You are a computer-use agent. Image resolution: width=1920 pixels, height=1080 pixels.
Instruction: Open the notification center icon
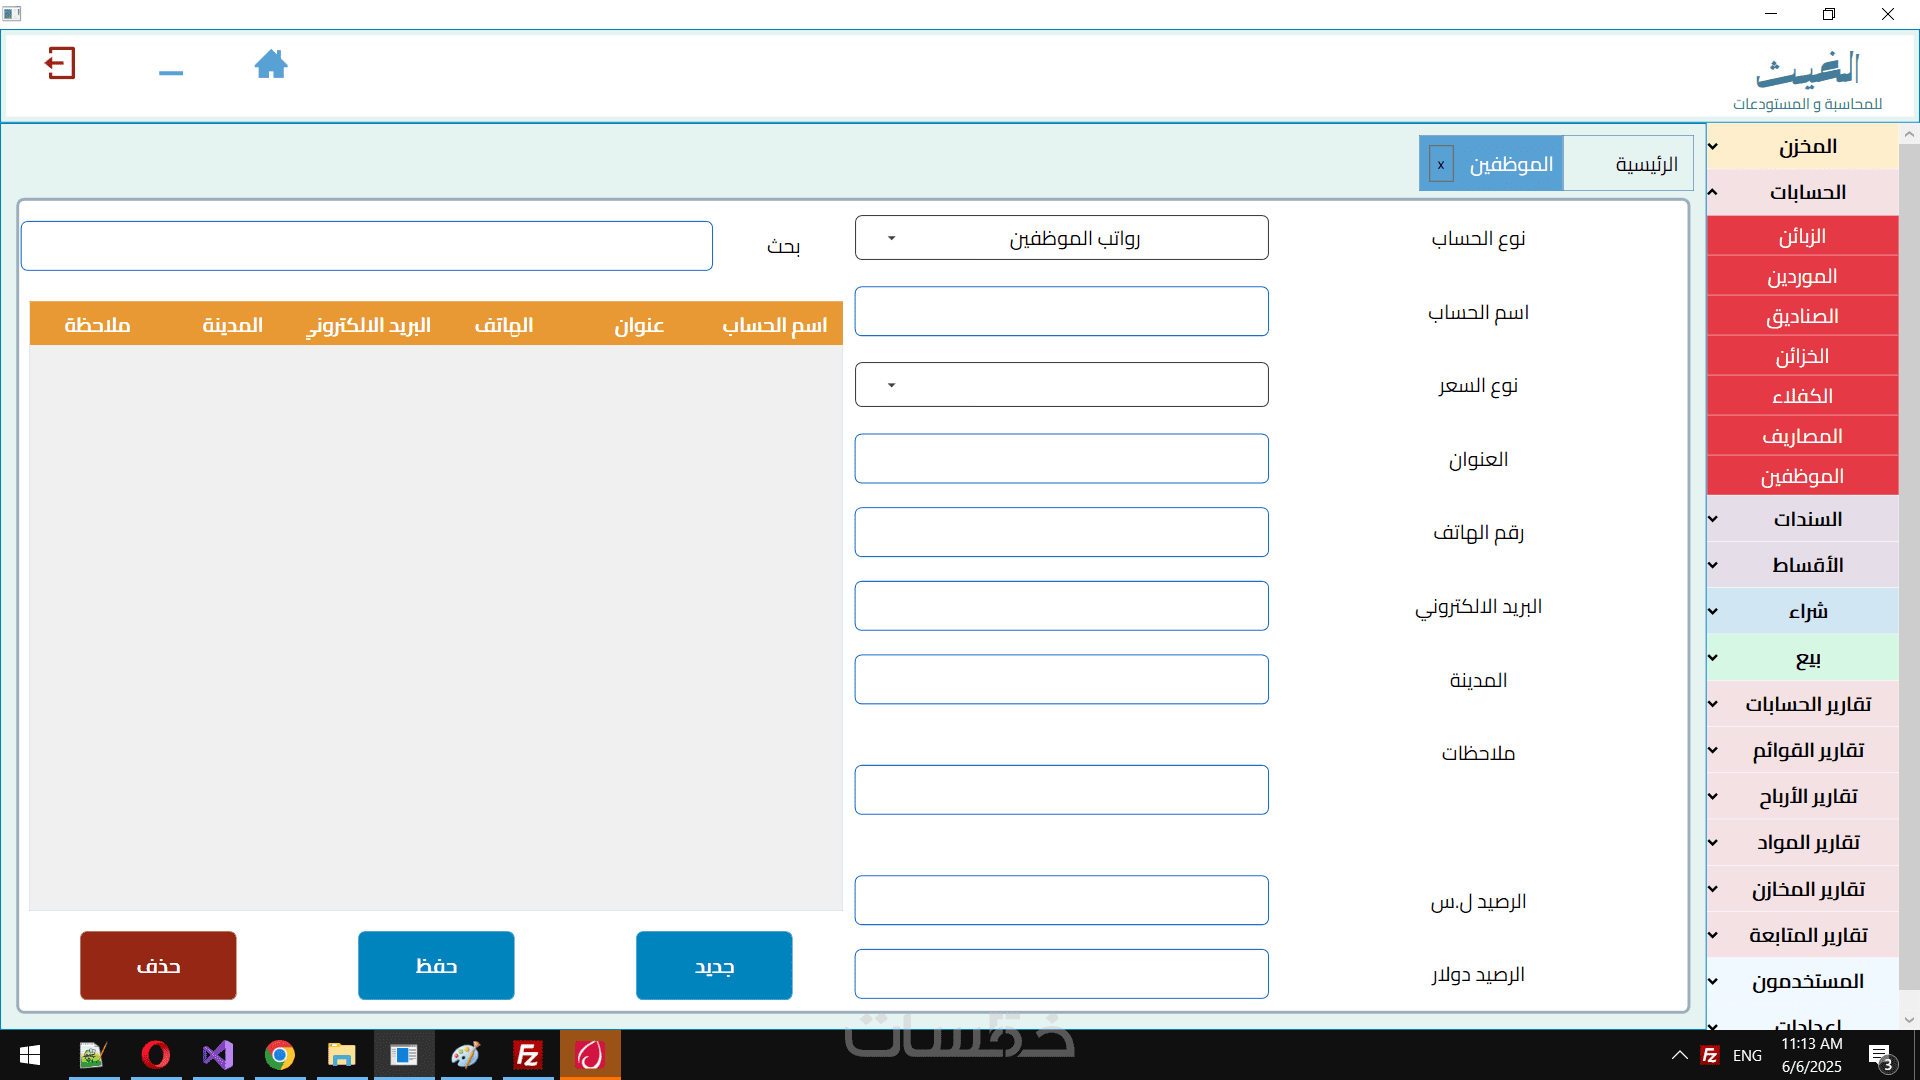coord(1880,1056)
